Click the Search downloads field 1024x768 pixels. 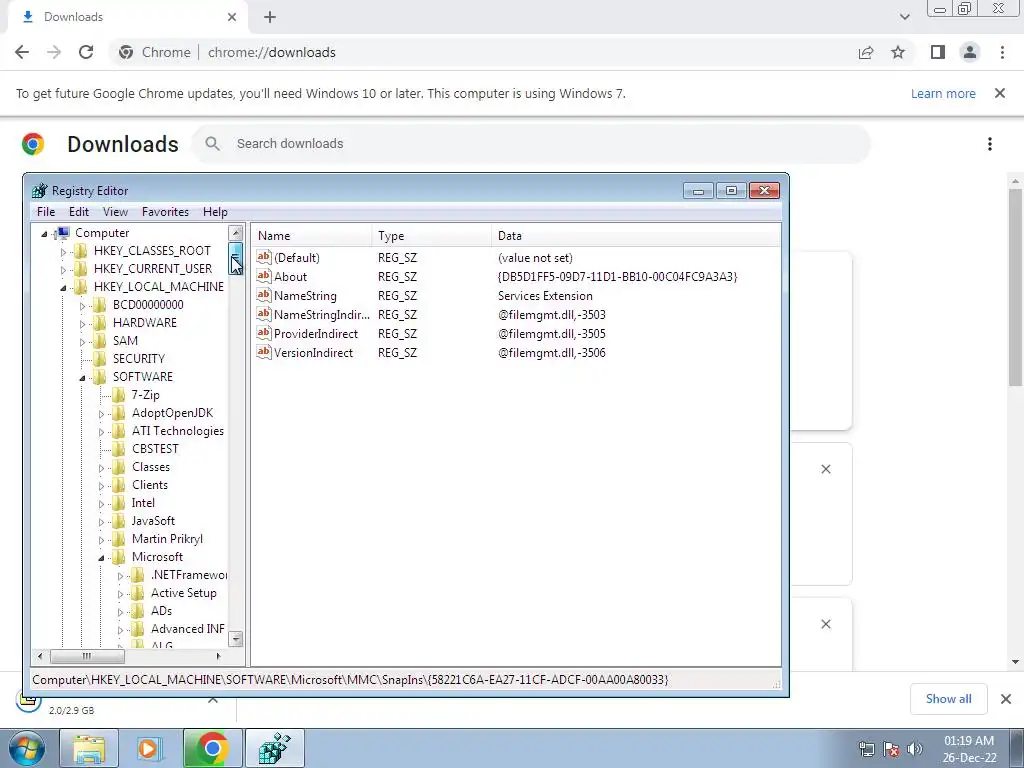click(531, 144)
